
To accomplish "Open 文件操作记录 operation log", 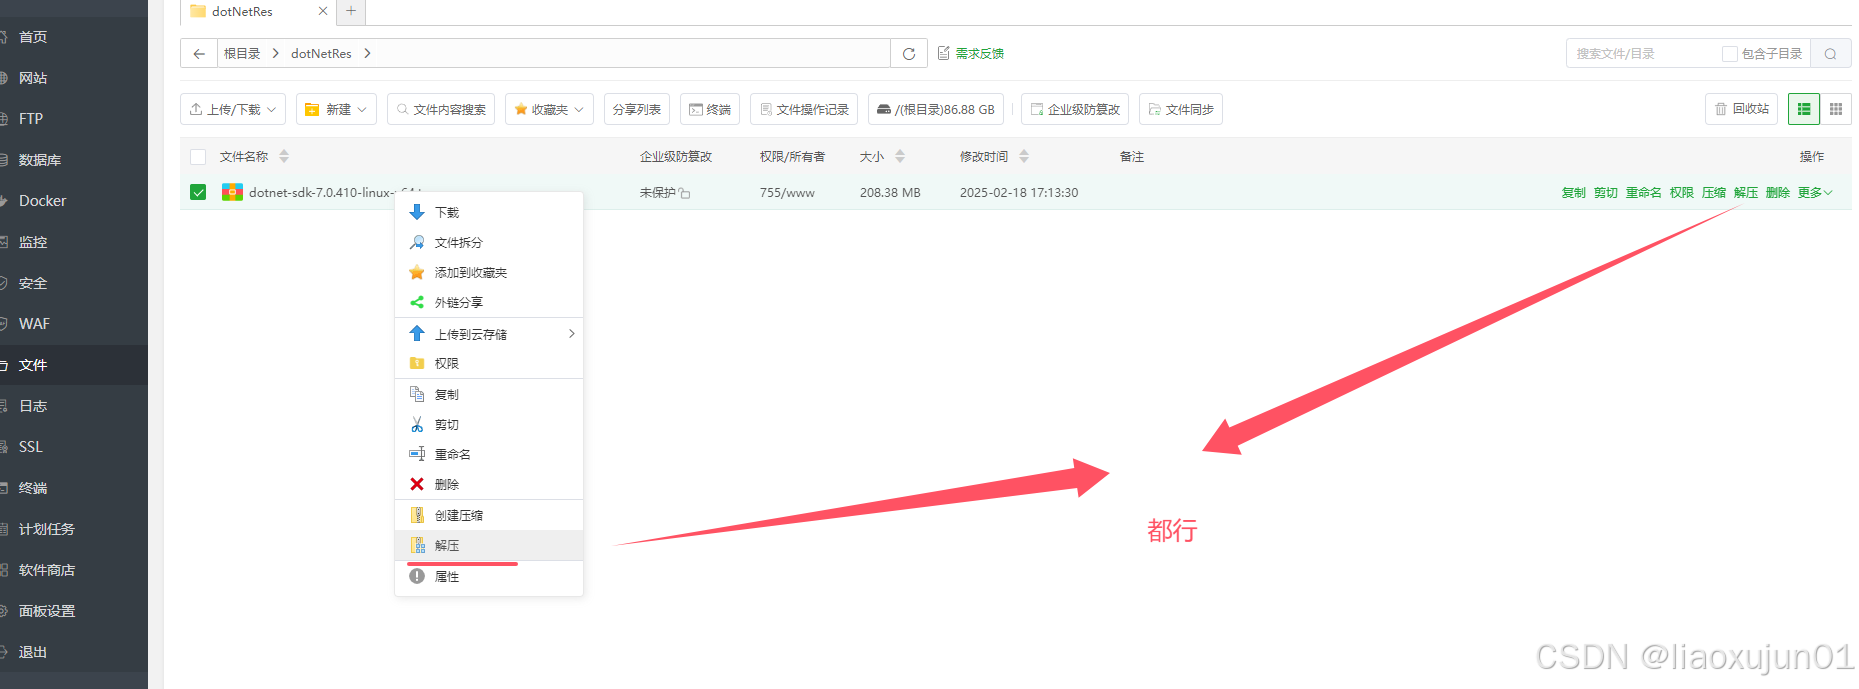I will coord(804,109).
